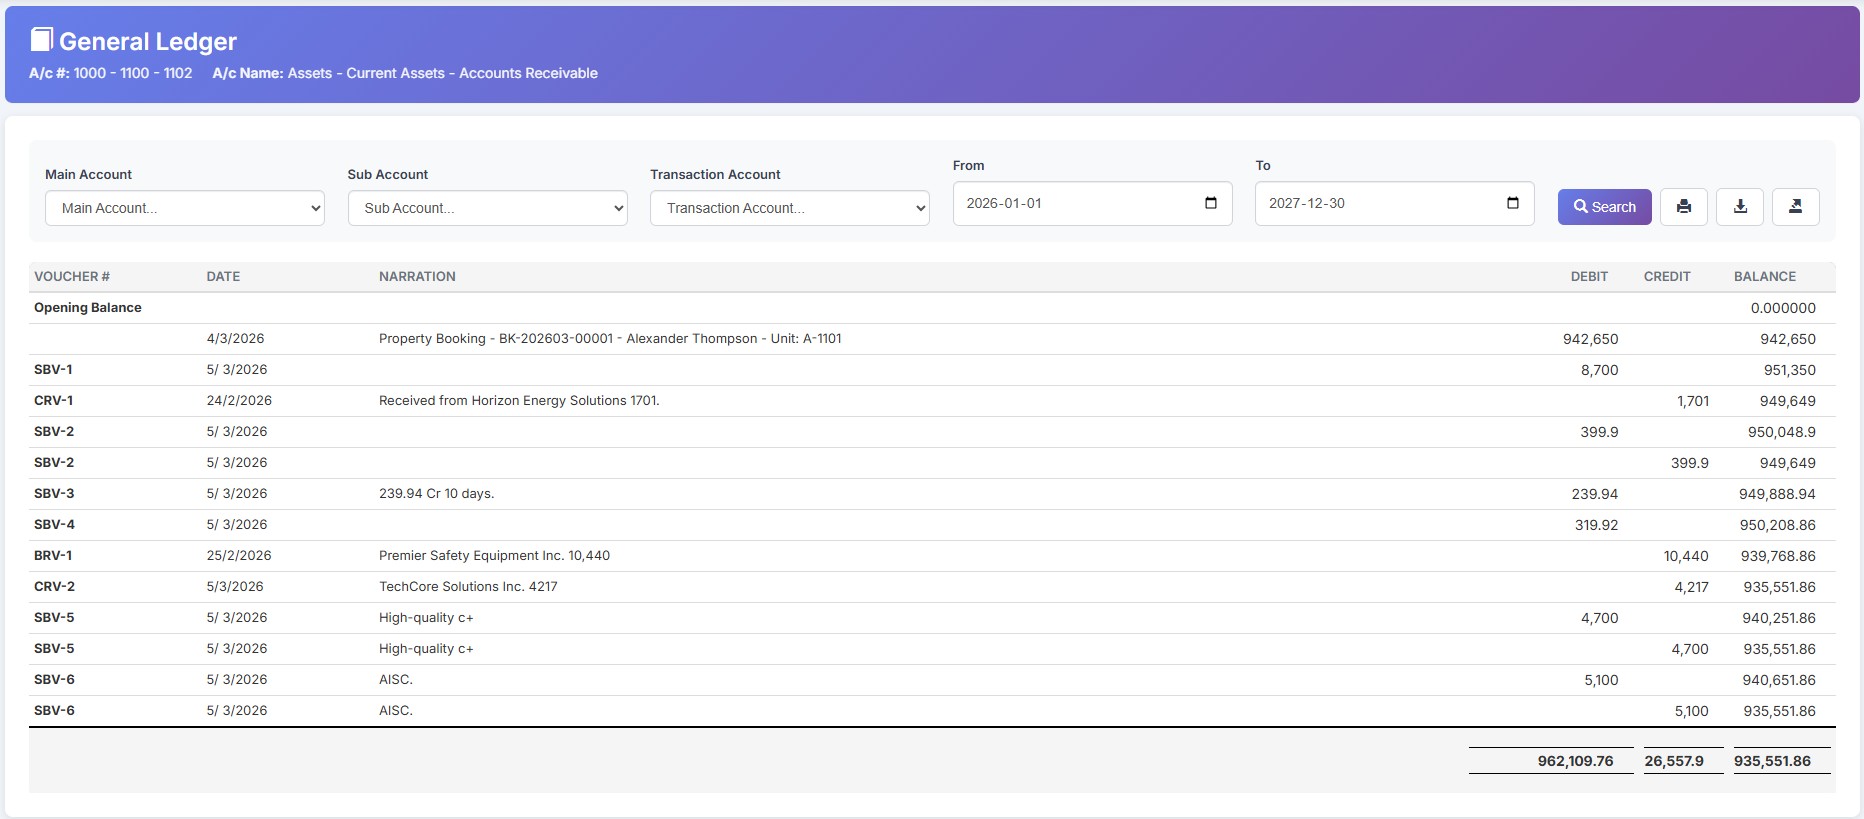The height and width of the screenshot is (819, 1864).
Task: Click the print ledger icon
Action: (x=1684, y=207)
